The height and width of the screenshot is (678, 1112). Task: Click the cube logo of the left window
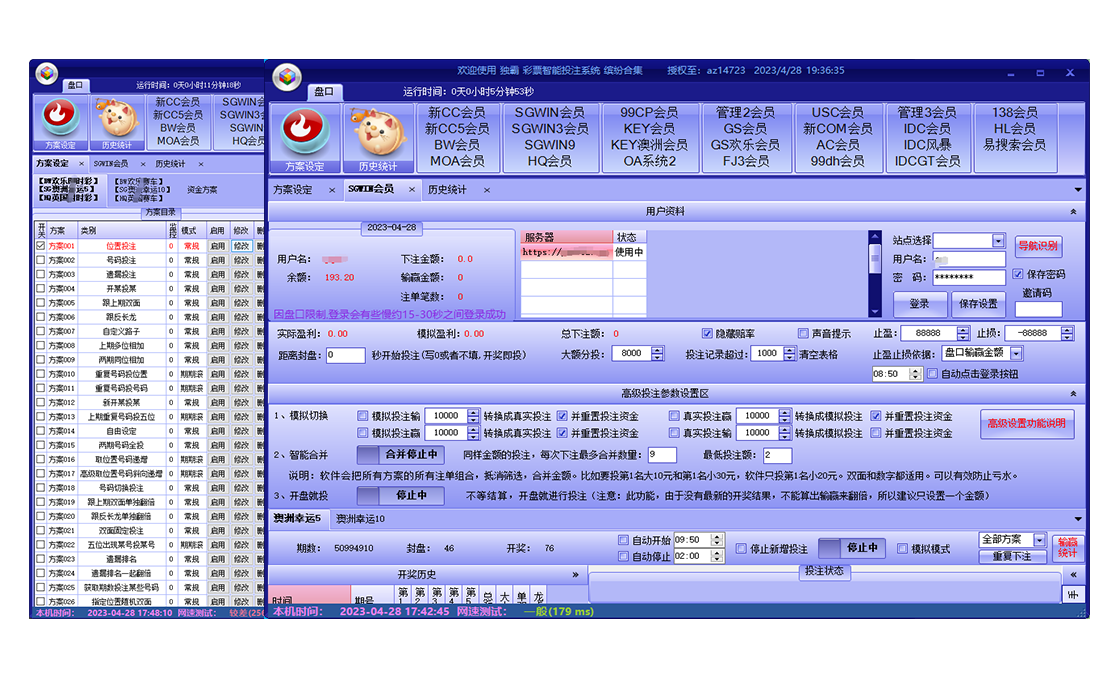click(47, 73)
